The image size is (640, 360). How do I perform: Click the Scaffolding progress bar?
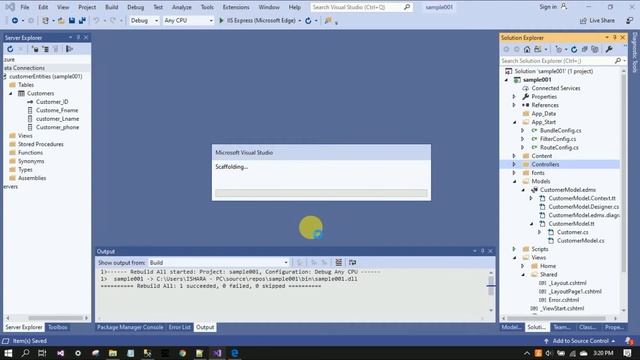pyautogui.click(x=321, y=193)
